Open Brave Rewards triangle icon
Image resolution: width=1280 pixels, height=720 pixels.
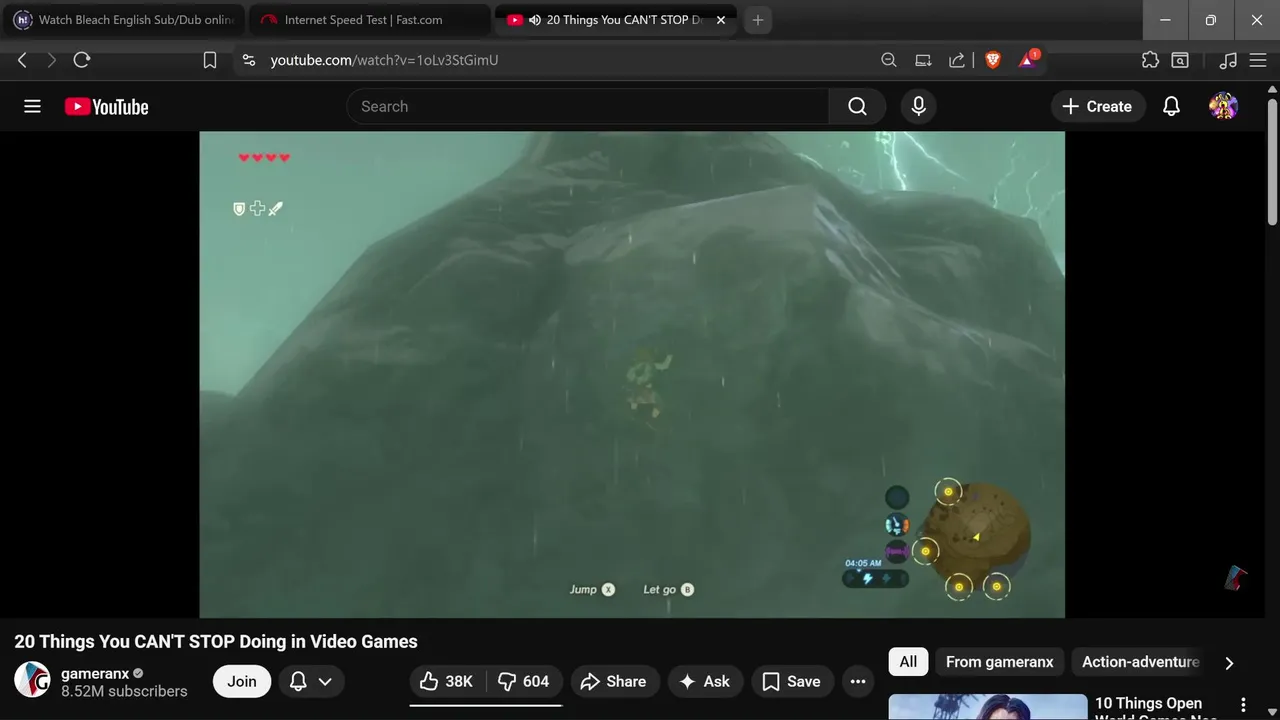click(1028, 60)
